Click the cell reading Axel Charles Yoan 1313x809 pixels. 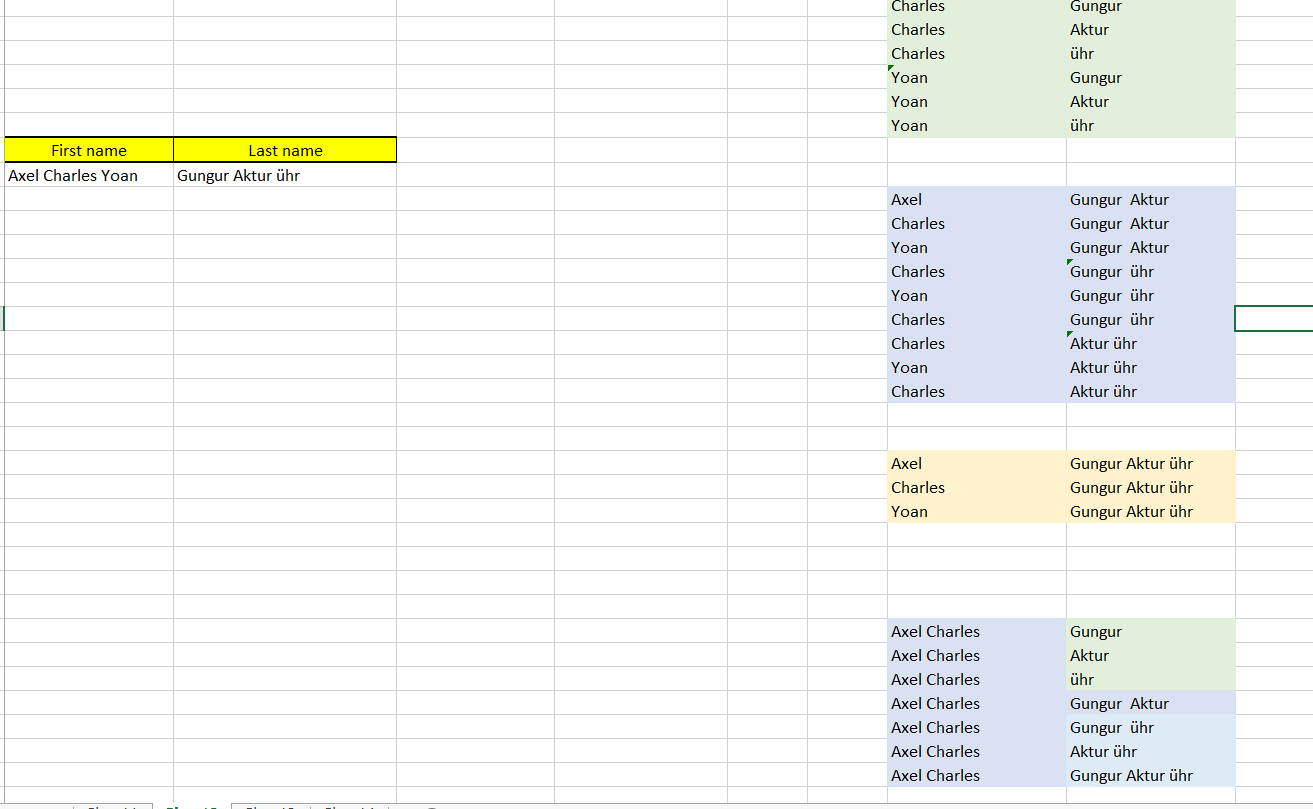click(x=89, y=175)
